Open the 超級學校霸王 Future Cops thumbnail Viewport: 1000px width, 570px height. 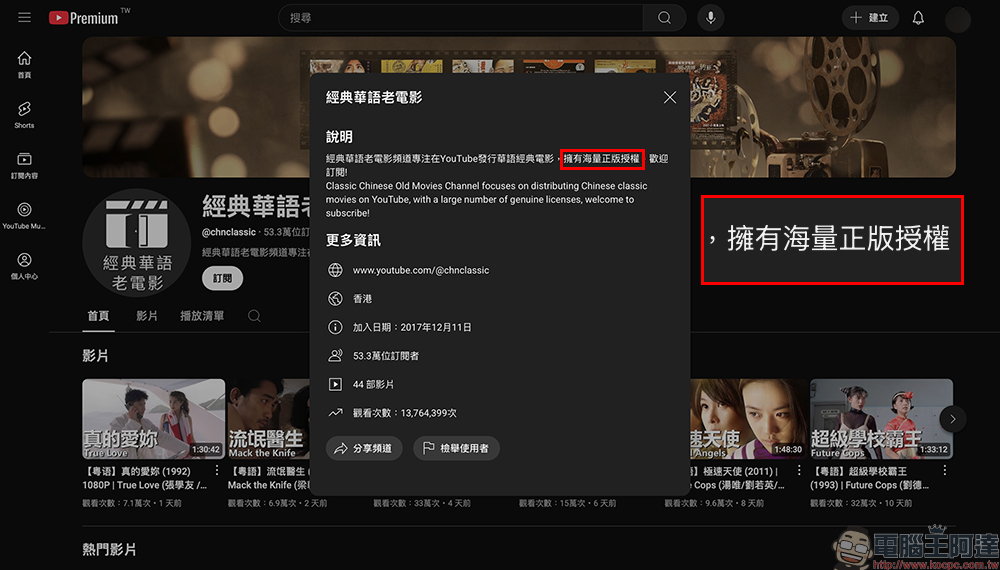tap(881, 419)
